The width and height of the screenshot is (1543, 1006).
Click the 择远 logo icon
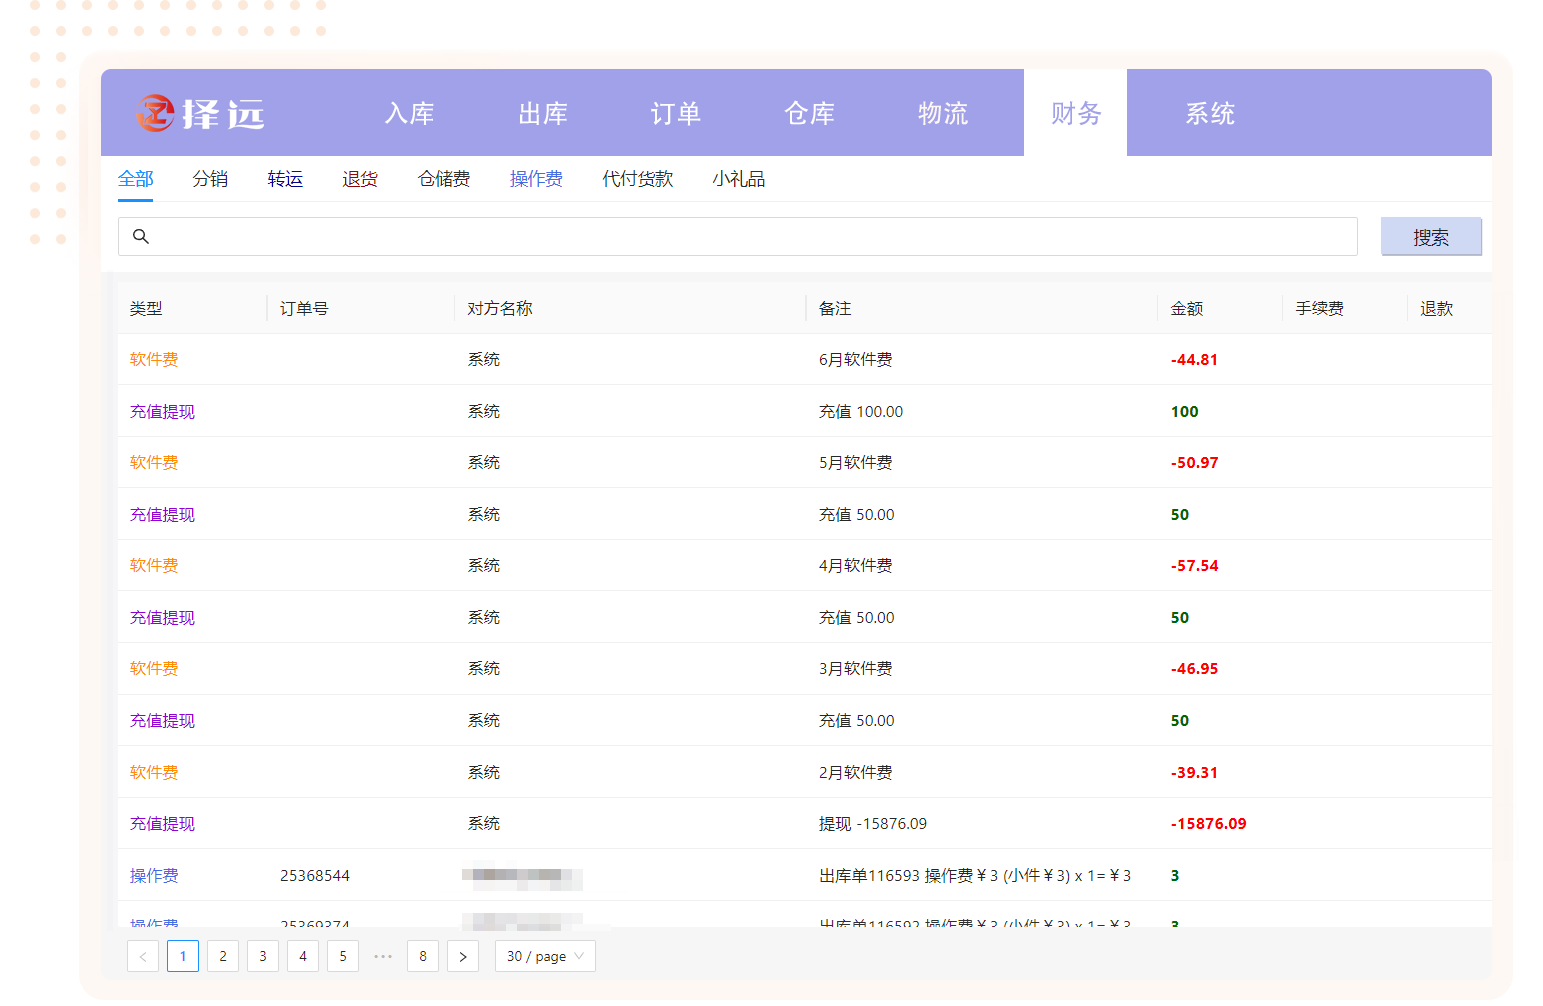[x=156, y=113]
